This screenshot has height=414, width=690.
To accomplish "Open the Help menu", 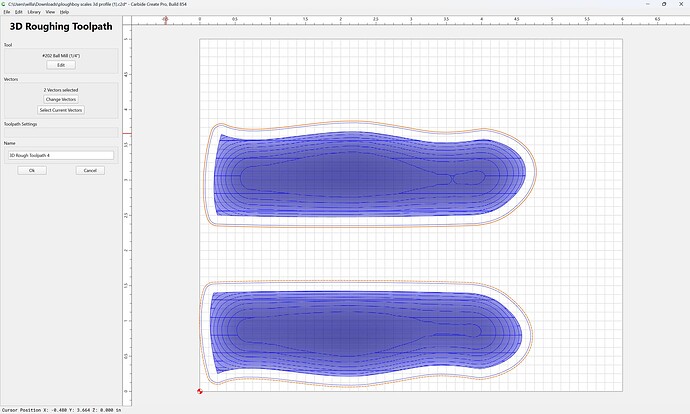I will (x=64, y=12).
